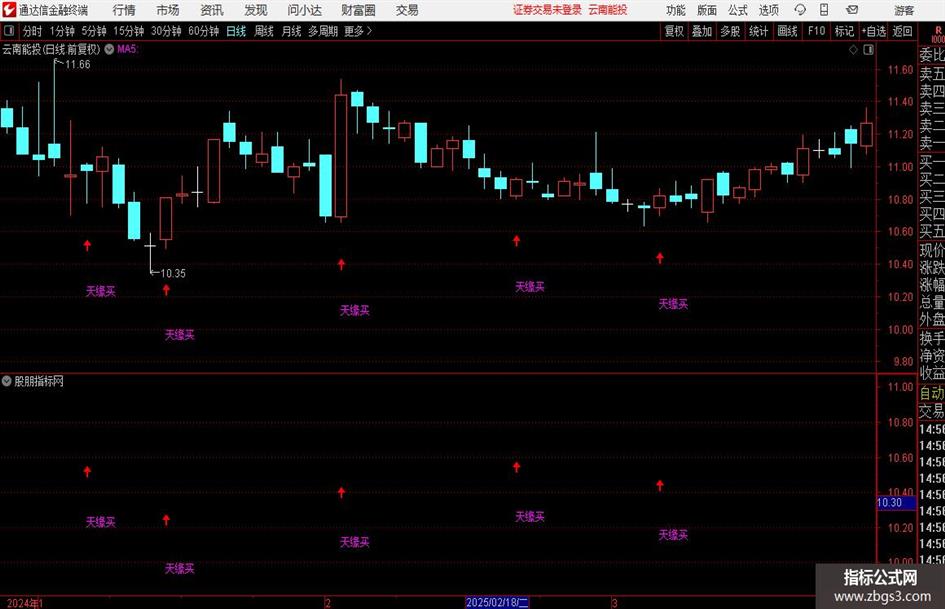The height and width of the screenshot is (609, 945).
Task: Click the 游客 guest account label
Action: point(904,10)
